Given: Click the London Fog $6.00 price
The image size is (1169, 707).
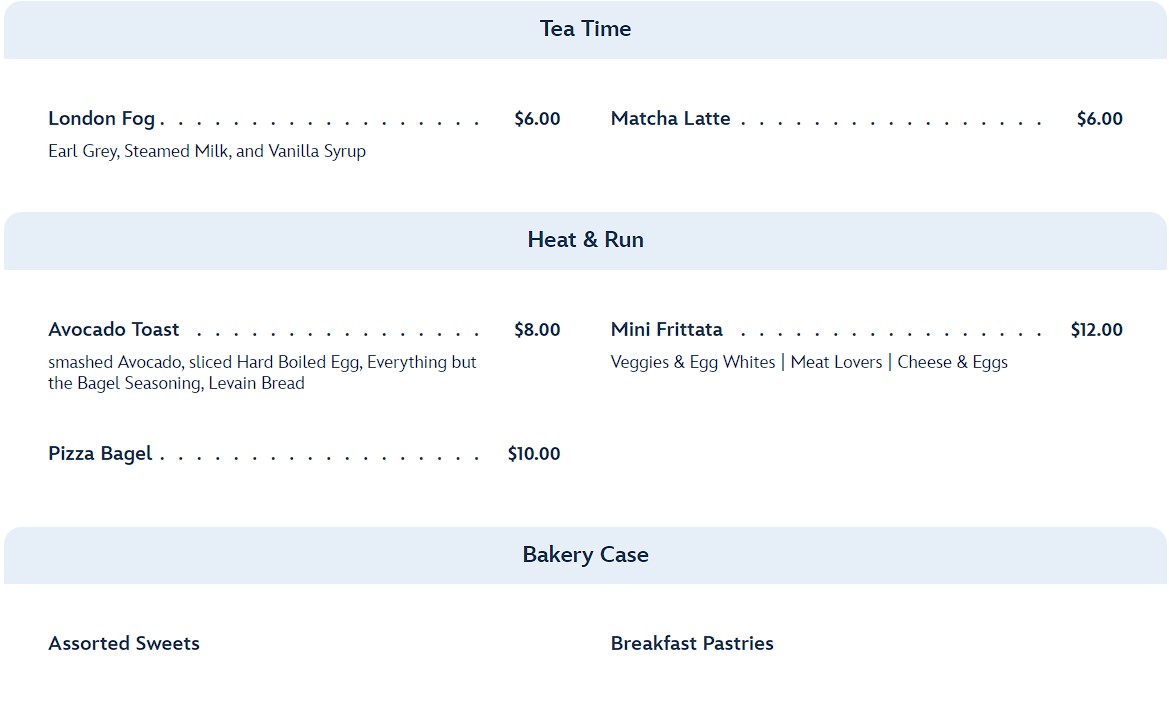Looking at the screenshot, I should [x=537, y=119].
